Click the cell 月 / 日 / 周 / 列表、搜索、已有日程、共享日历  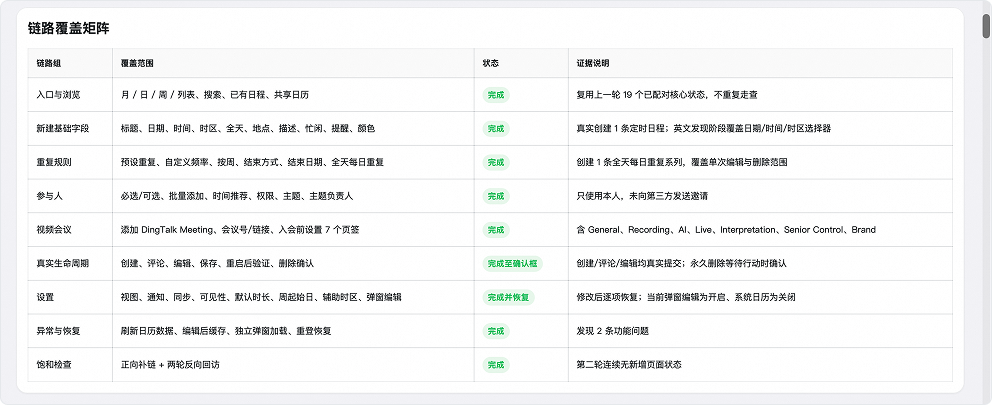pos(214,95)
